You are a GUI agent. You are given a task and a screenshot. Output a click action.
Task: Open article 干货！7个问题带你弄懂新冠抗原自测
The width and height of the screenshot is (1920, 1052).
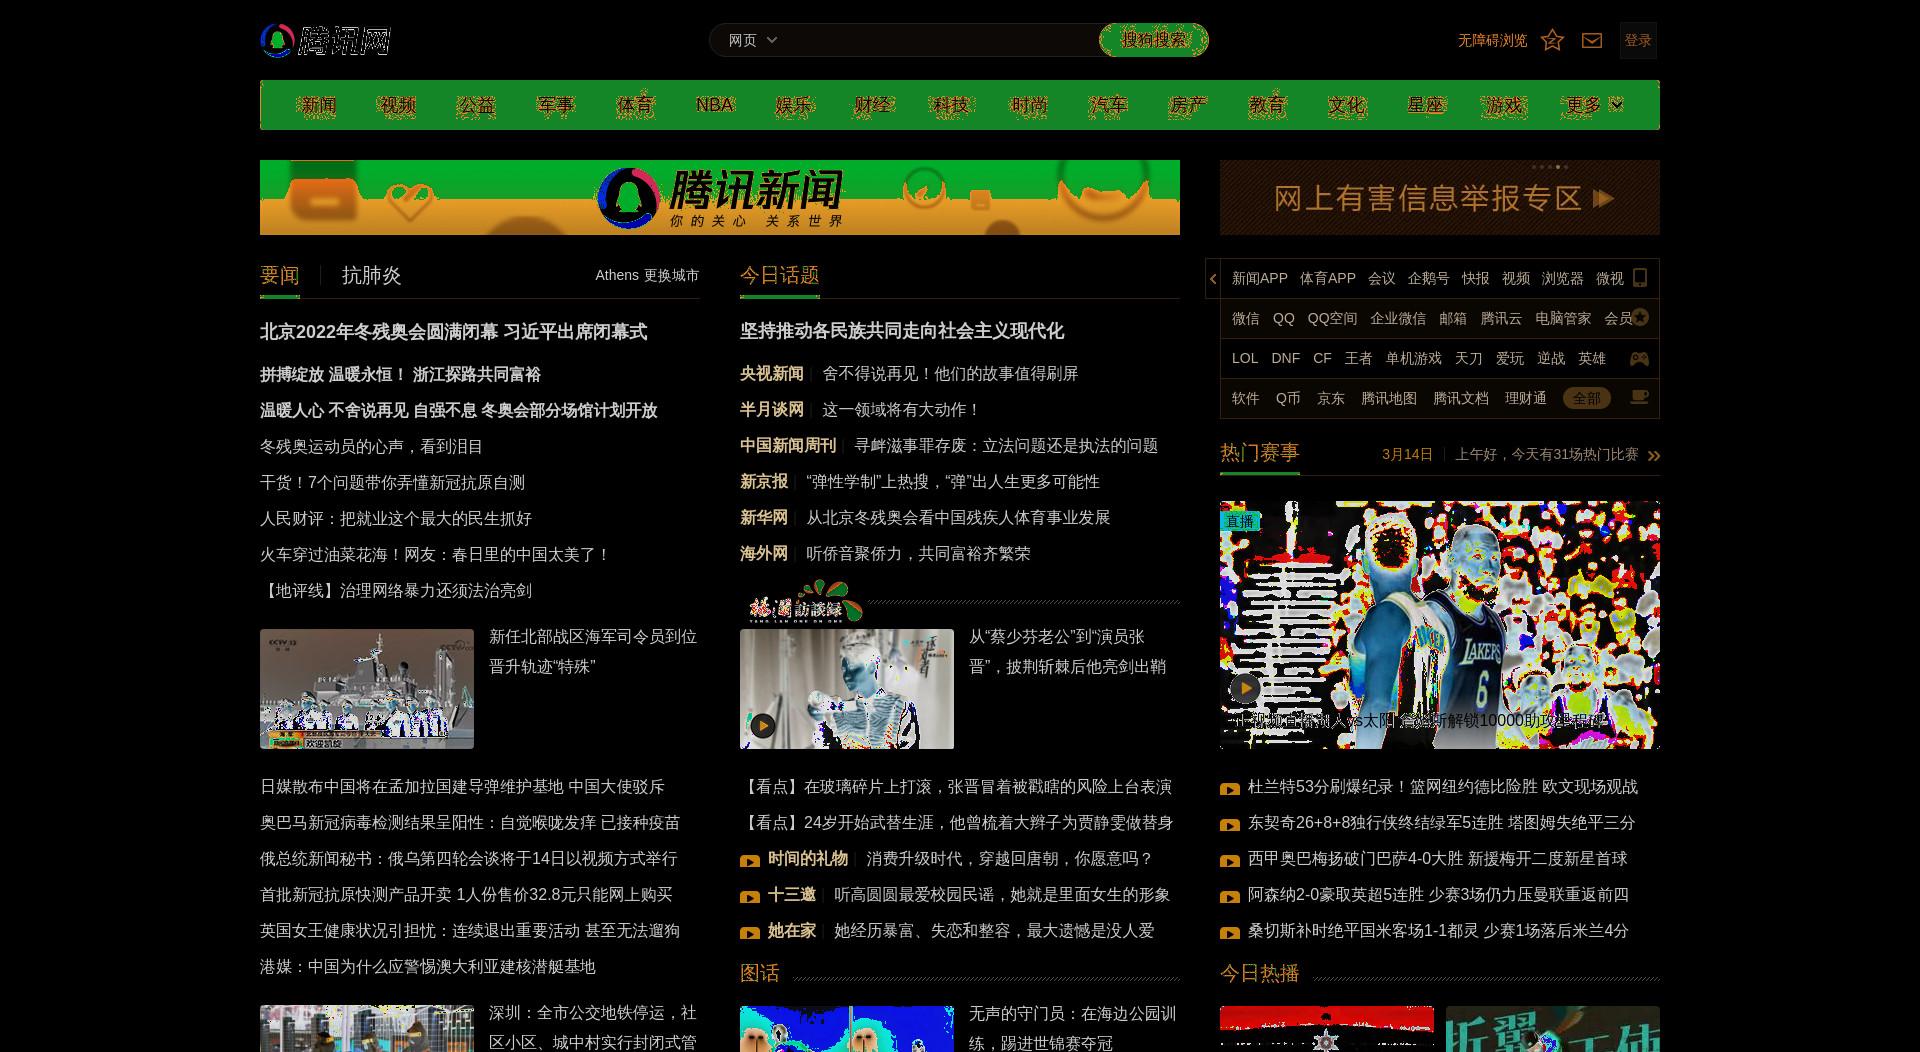click(392, 483)
